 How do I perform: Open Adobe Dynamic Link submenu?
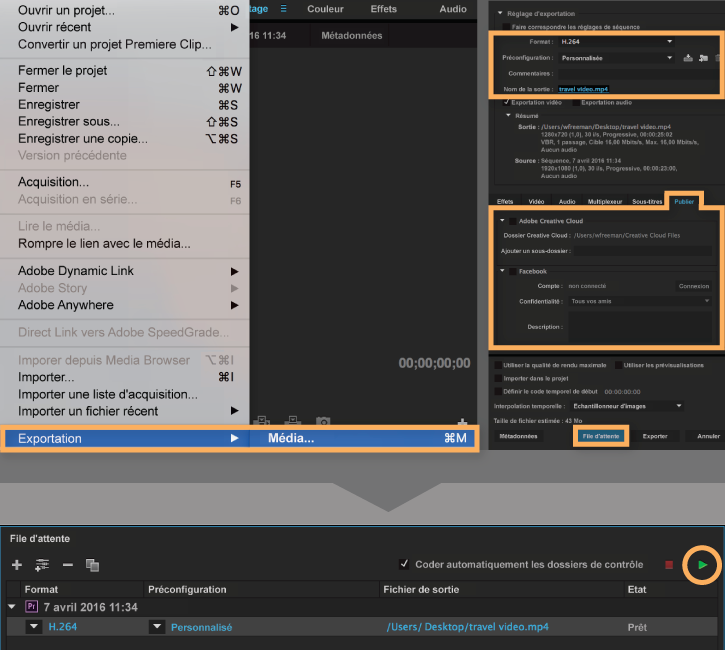125,271
